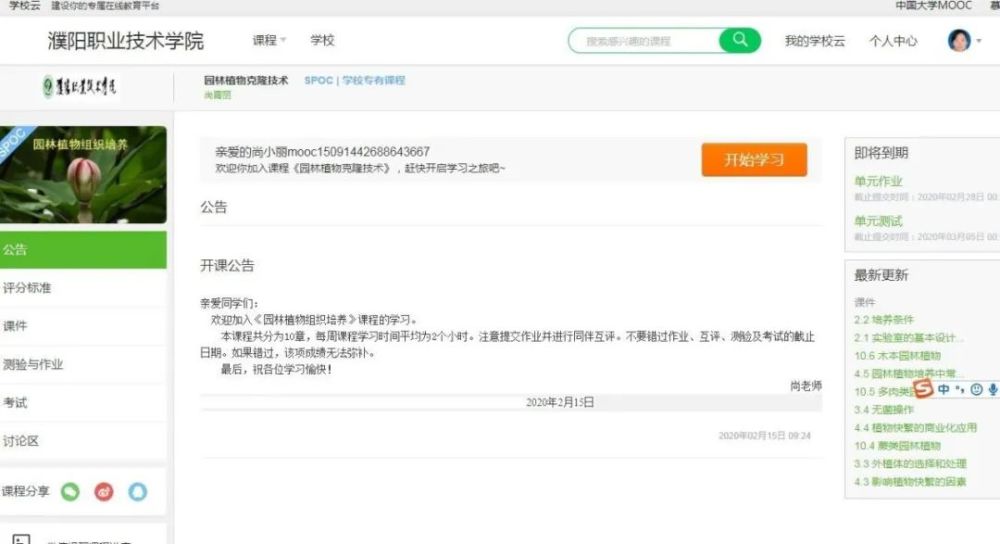
Task: Click the orange 开始学习 button
Action: 754,159
